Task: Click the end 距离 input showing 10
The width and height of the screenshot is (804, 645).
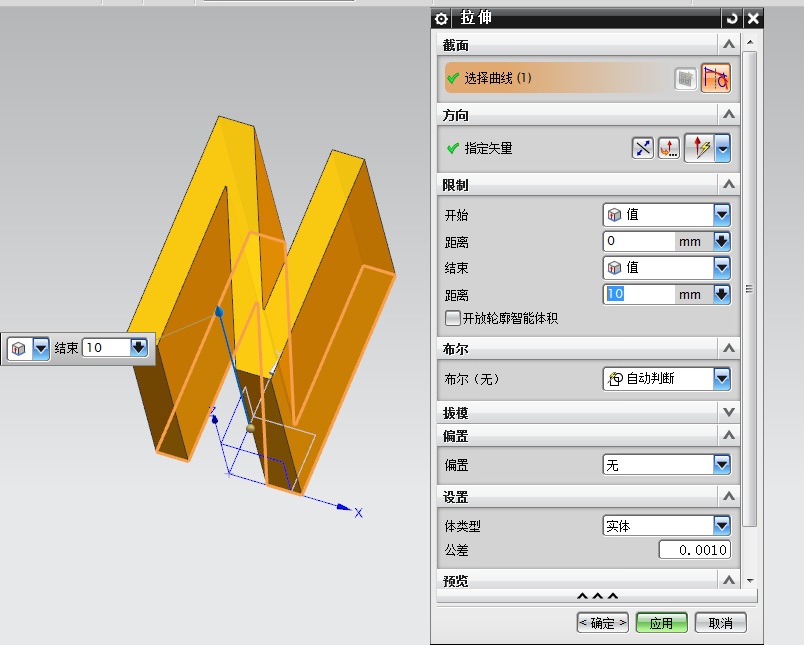Action: point(639,294)
